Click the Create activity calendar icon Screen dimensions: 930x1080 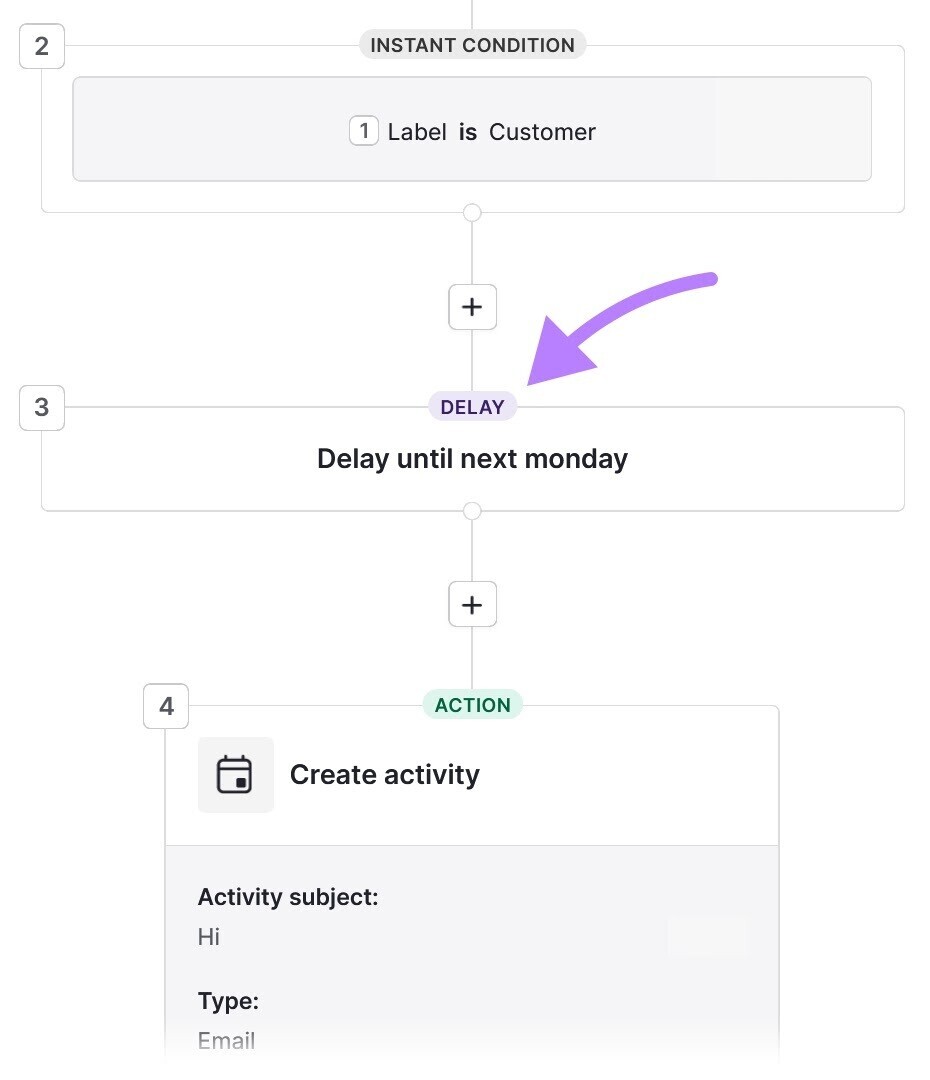236,774
